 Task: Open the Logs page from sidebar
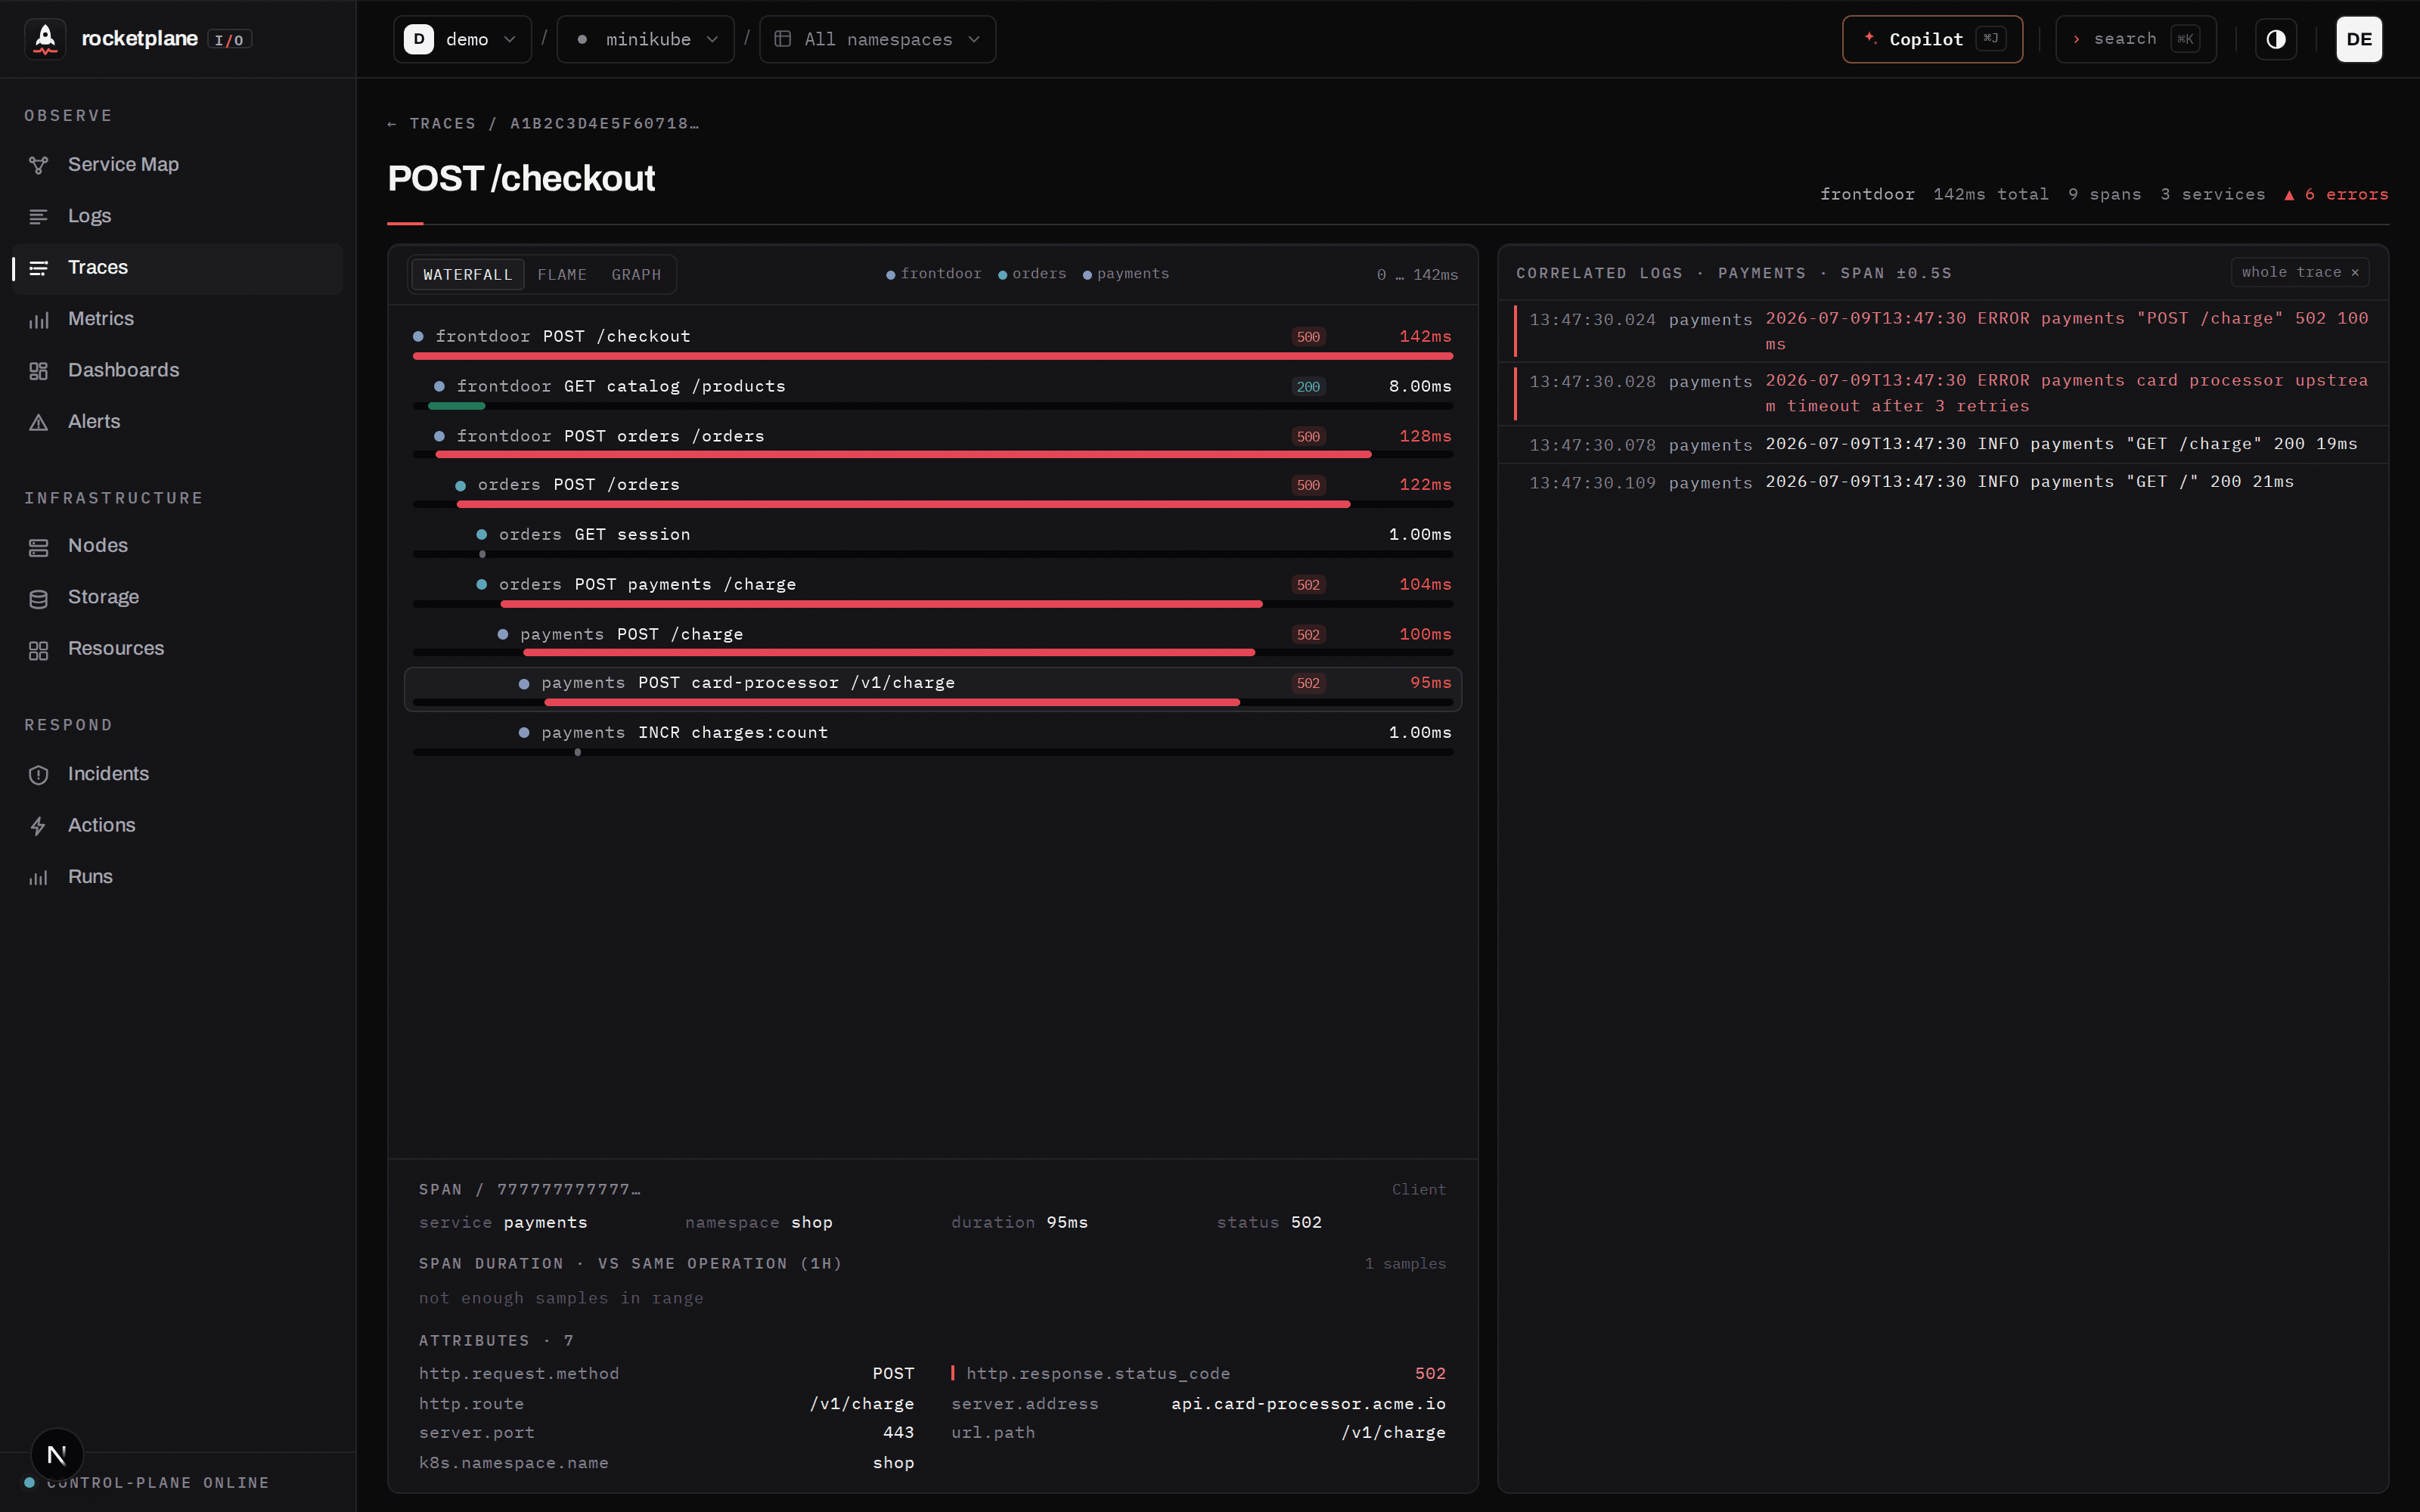click(x=178, y=216)
